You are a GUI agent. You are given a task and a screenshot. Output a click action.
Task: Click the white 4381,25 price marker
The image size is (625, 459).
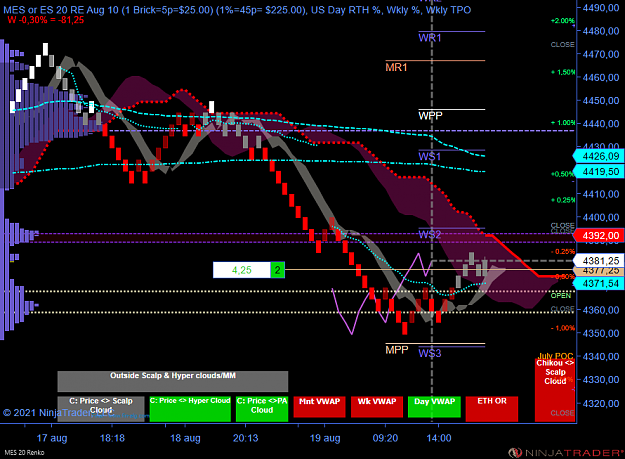[x=599, y=261]
